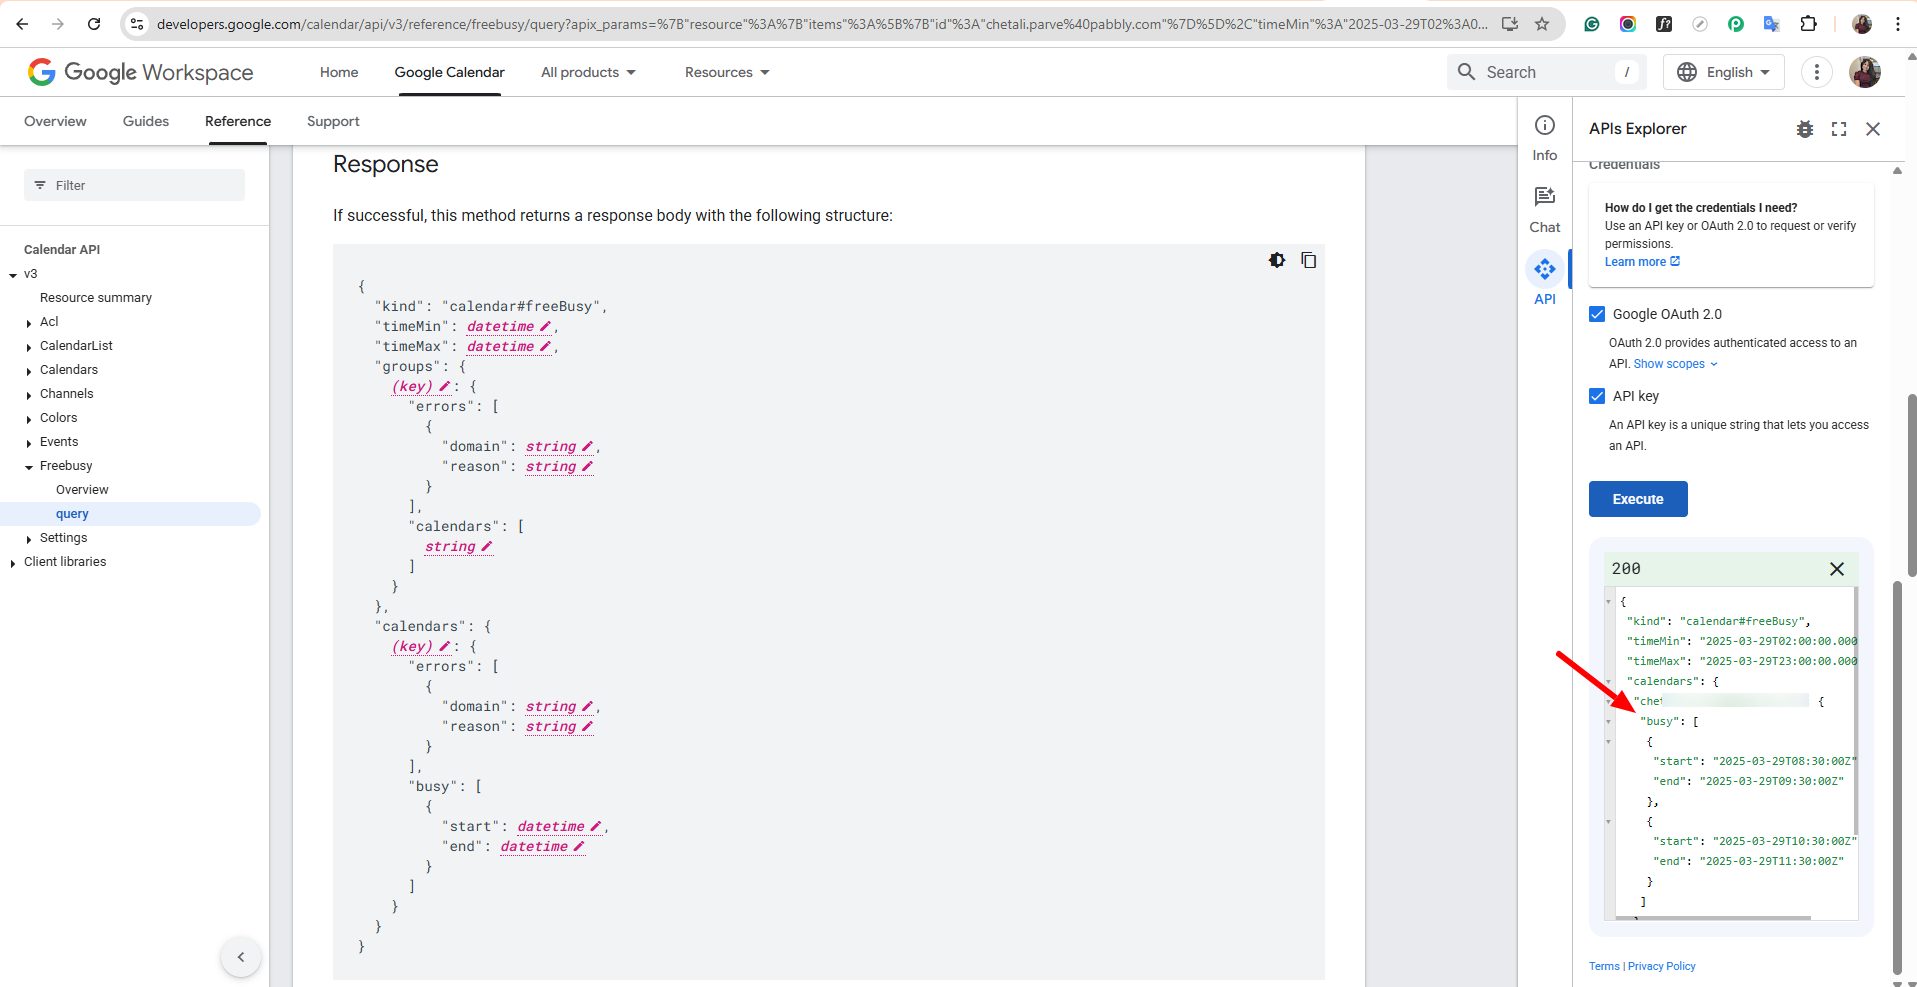The image size is (1917, 987).
Task: Edit the timeMax datetime pencil icon
Action: (545, 347)
